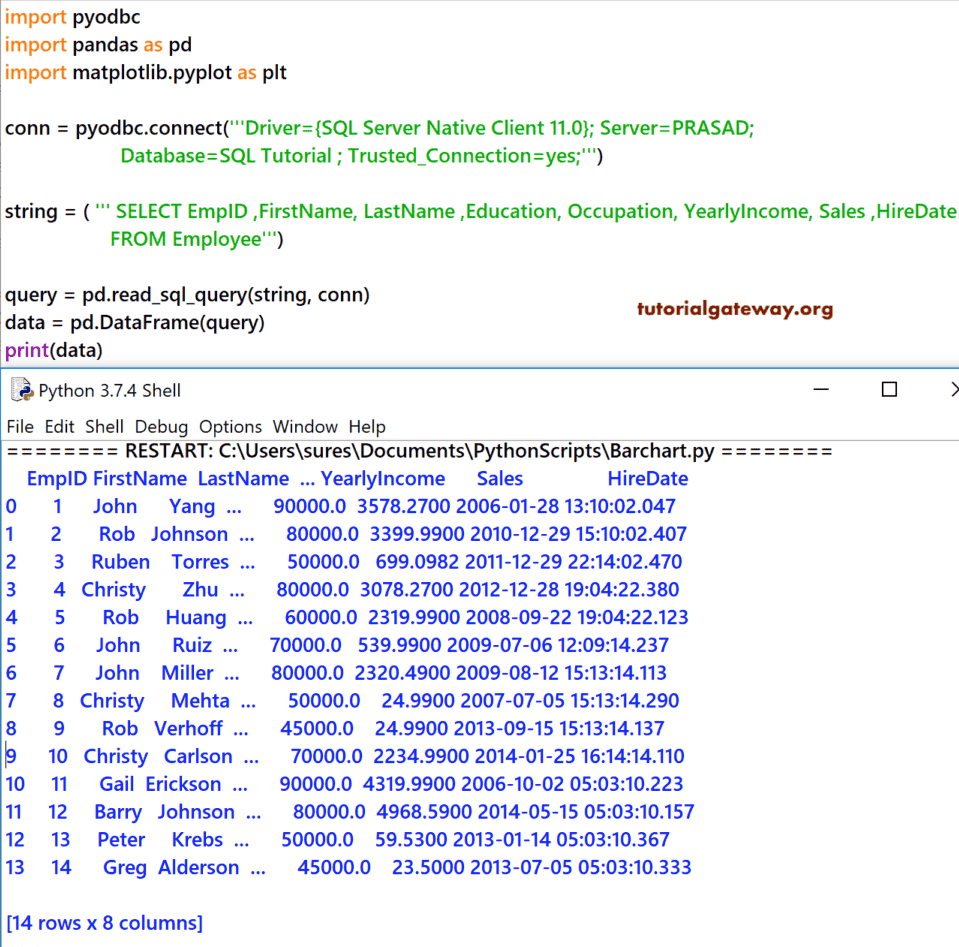Viewport: 959px width, 947px height.
Task: Click last name 'Mehta'
Action: [200, 700]
